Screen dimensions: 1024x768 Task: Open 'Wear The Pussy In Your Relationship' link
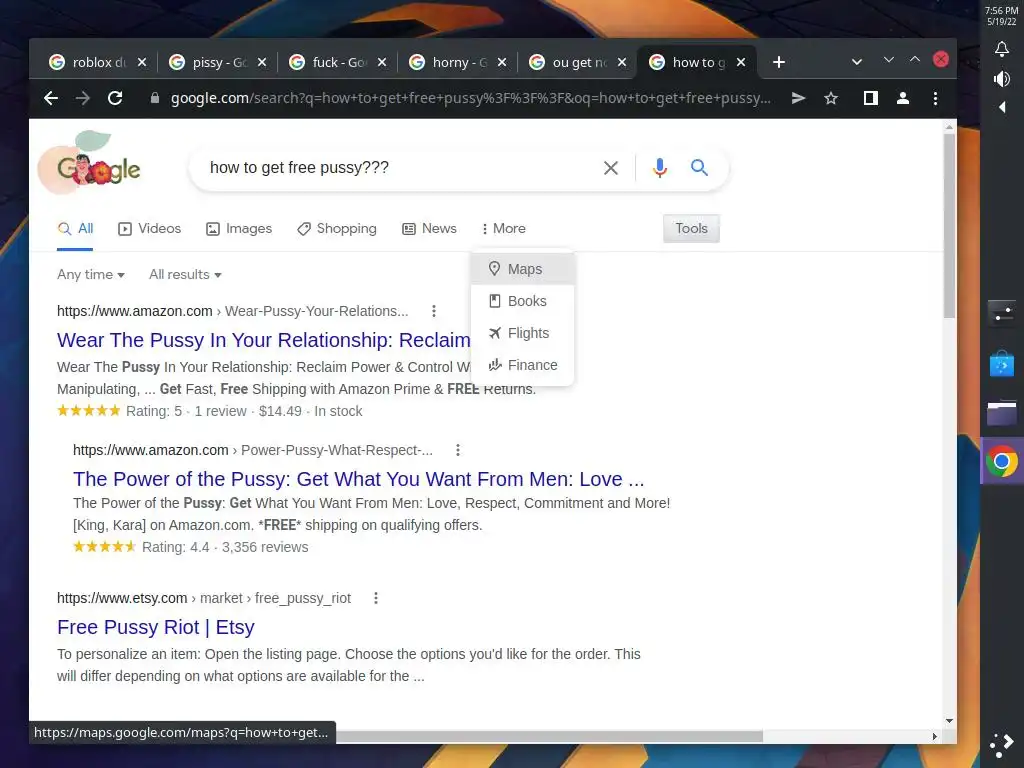[263, 340]
